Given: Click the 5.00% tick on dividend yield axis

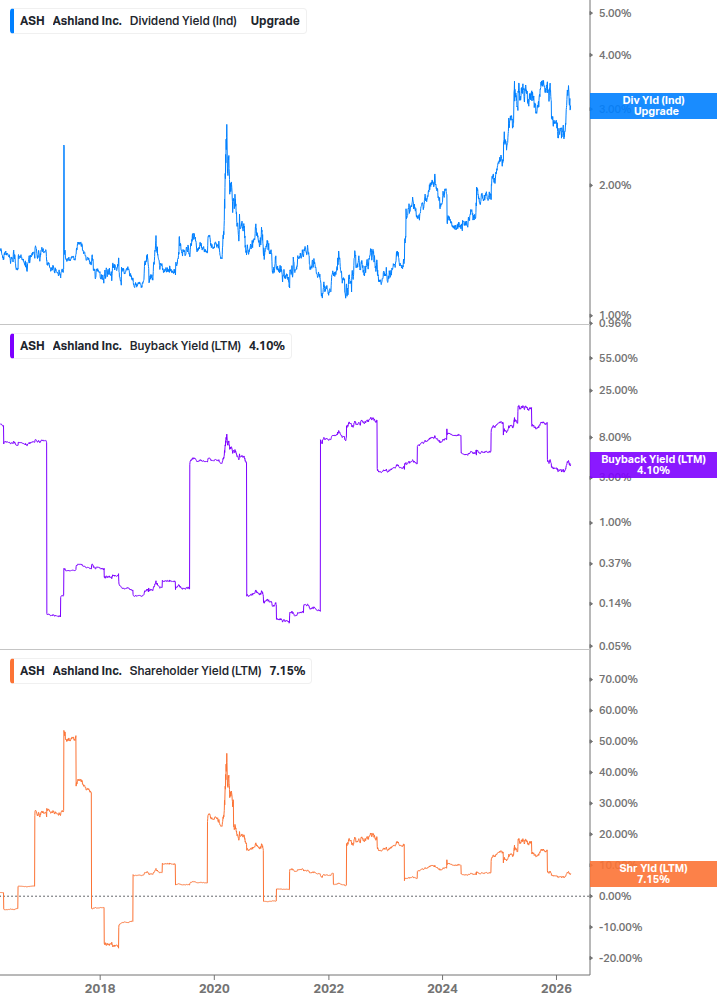Looking at the screenshot, I should pyautogui.click(x=615, y=13).
